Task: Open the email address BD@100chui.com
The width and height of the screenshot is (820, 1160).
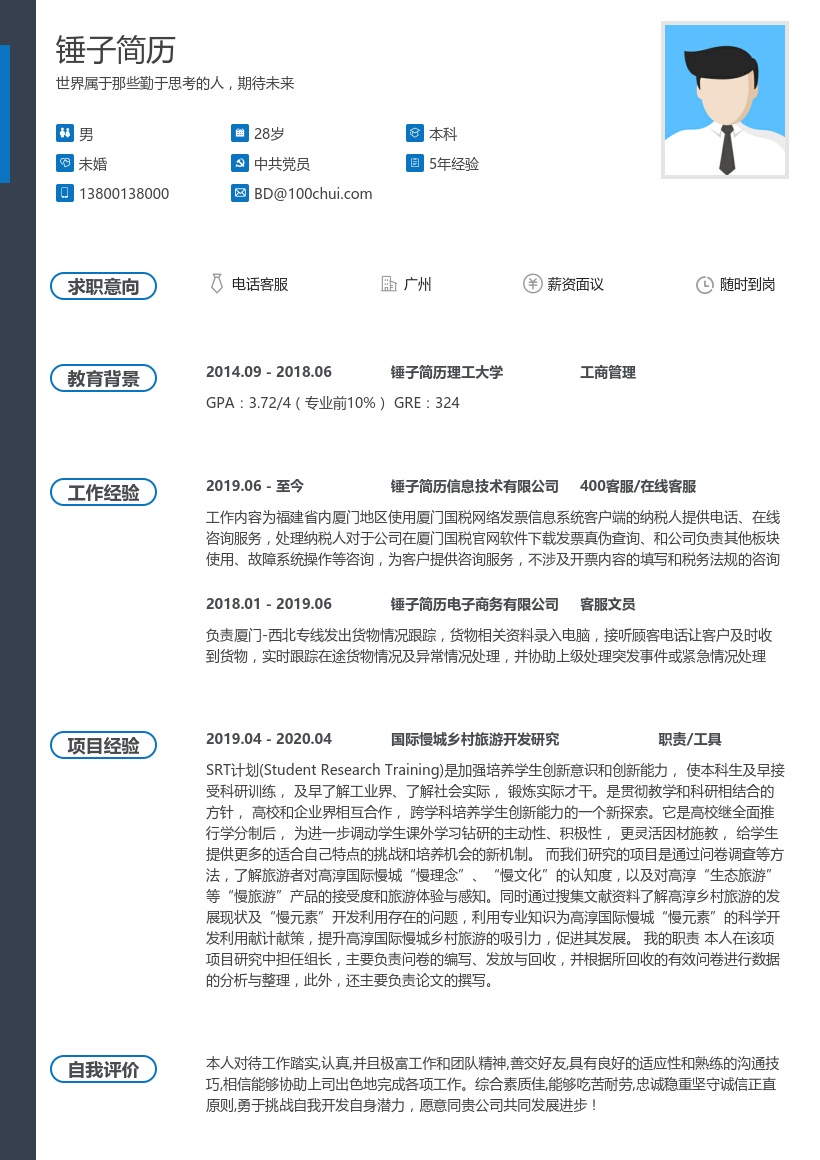Action: tap(312, 193)
